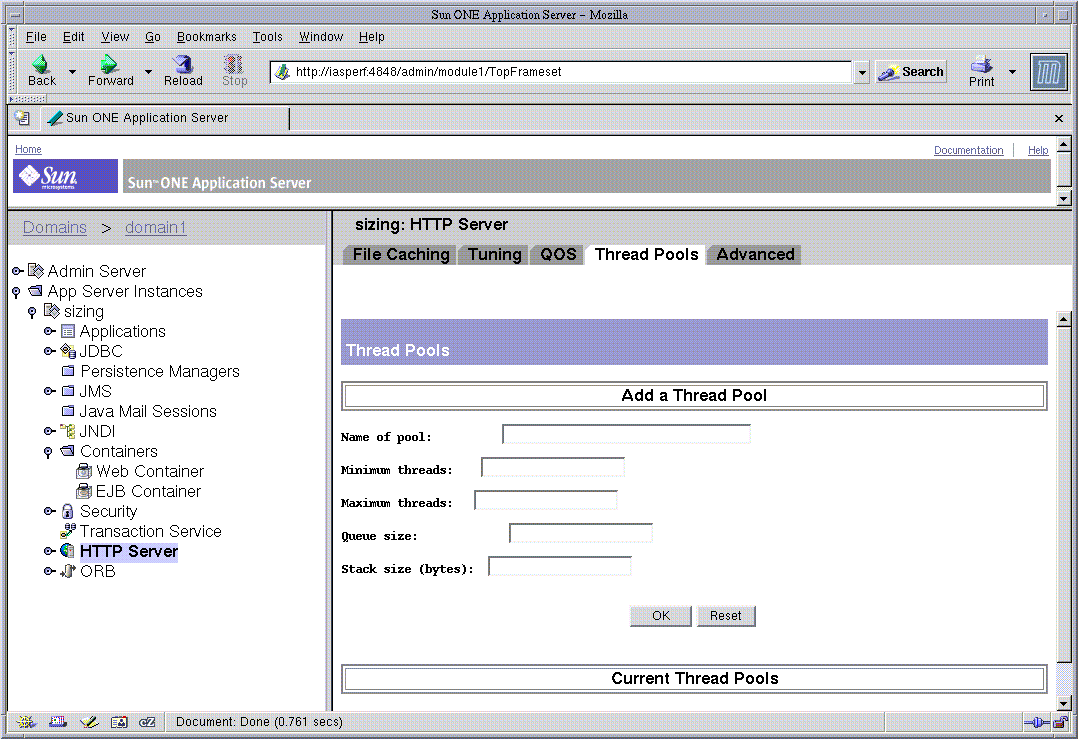Click the Persistence Managers folder icon
1078x739 pixels.
68,371
